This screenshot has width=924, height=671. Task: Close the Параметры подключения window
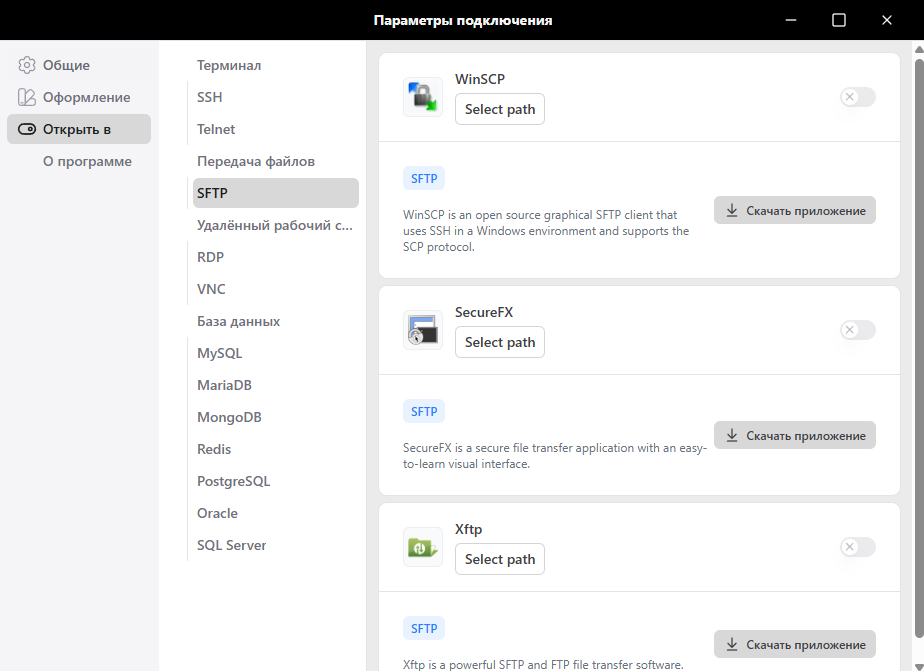coord(887,20)
